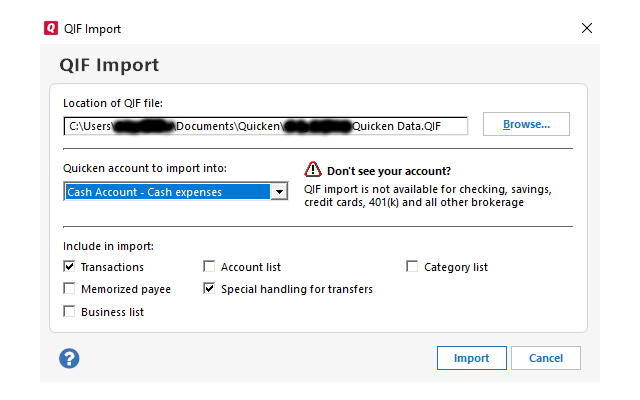640x400 pixels.
Task: Click "Don't see your account?" text
Action: [x=389, y=171]
